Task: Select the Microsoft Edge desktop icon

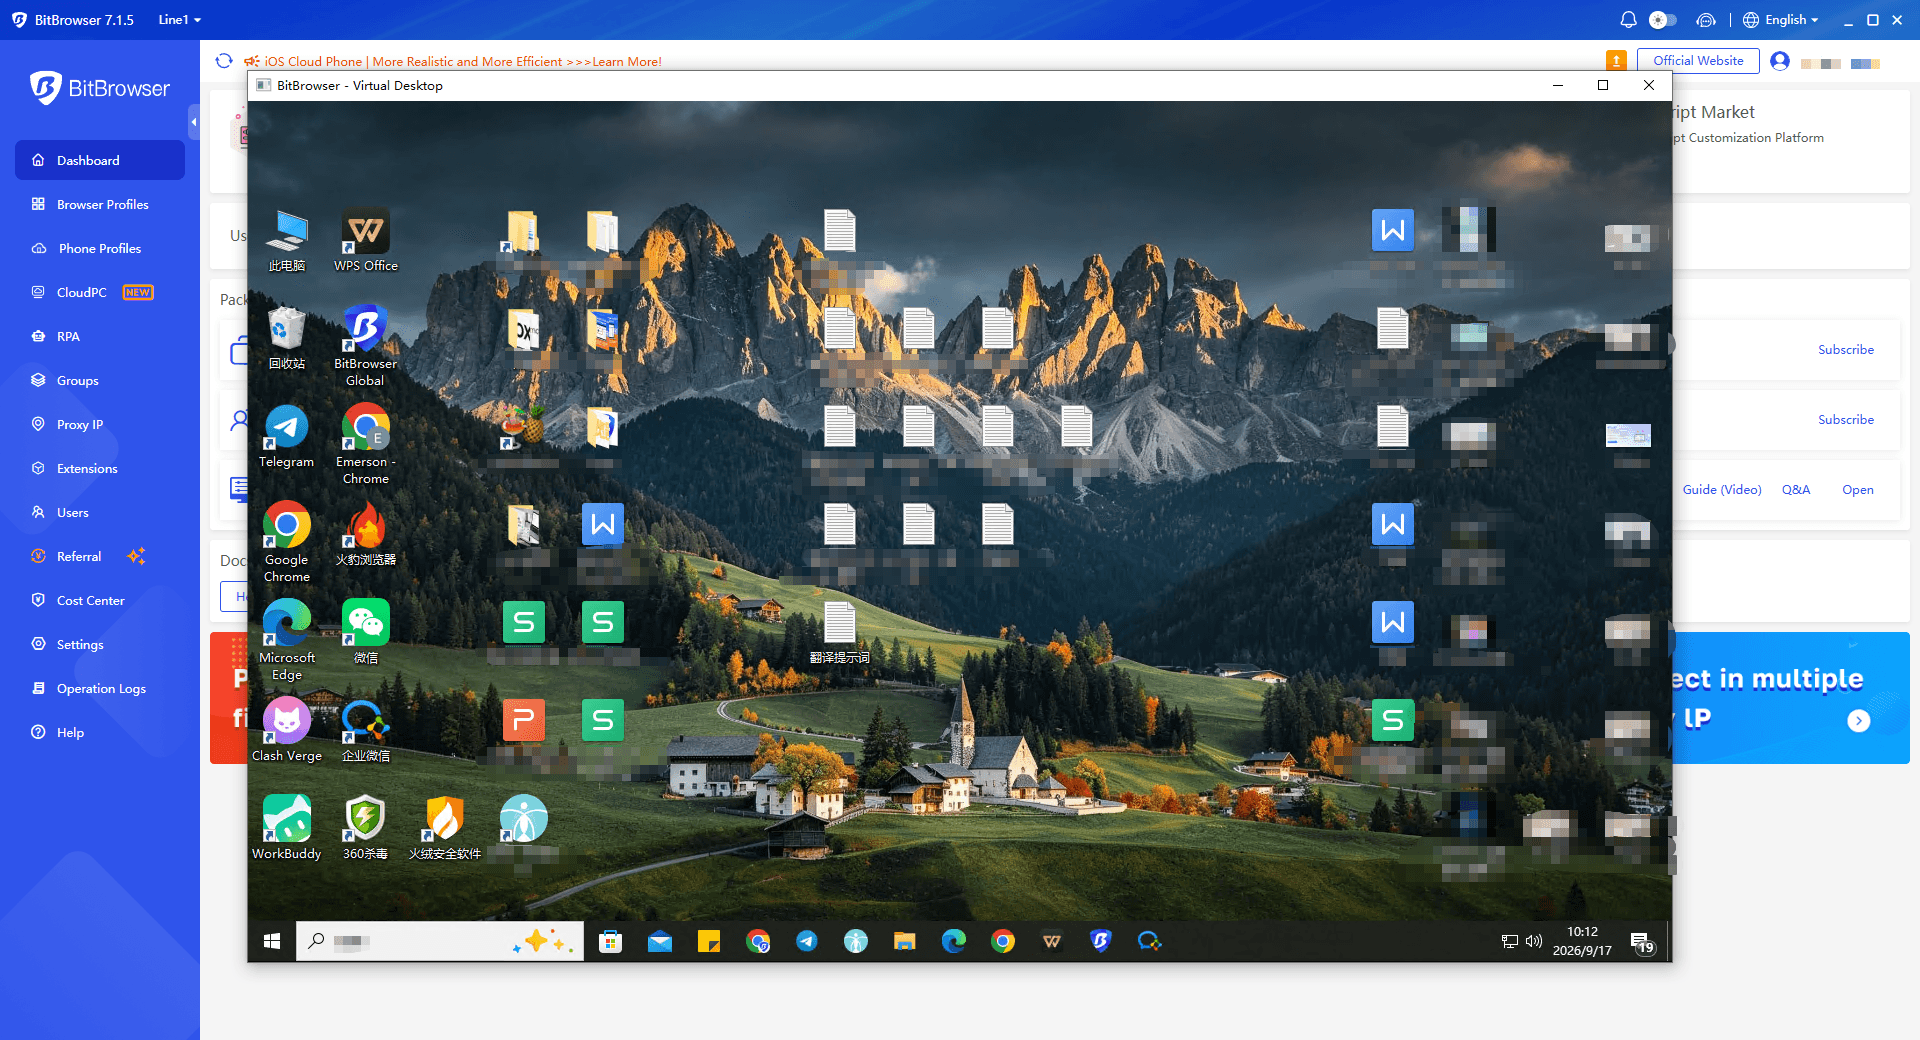Action: point(287,639)
